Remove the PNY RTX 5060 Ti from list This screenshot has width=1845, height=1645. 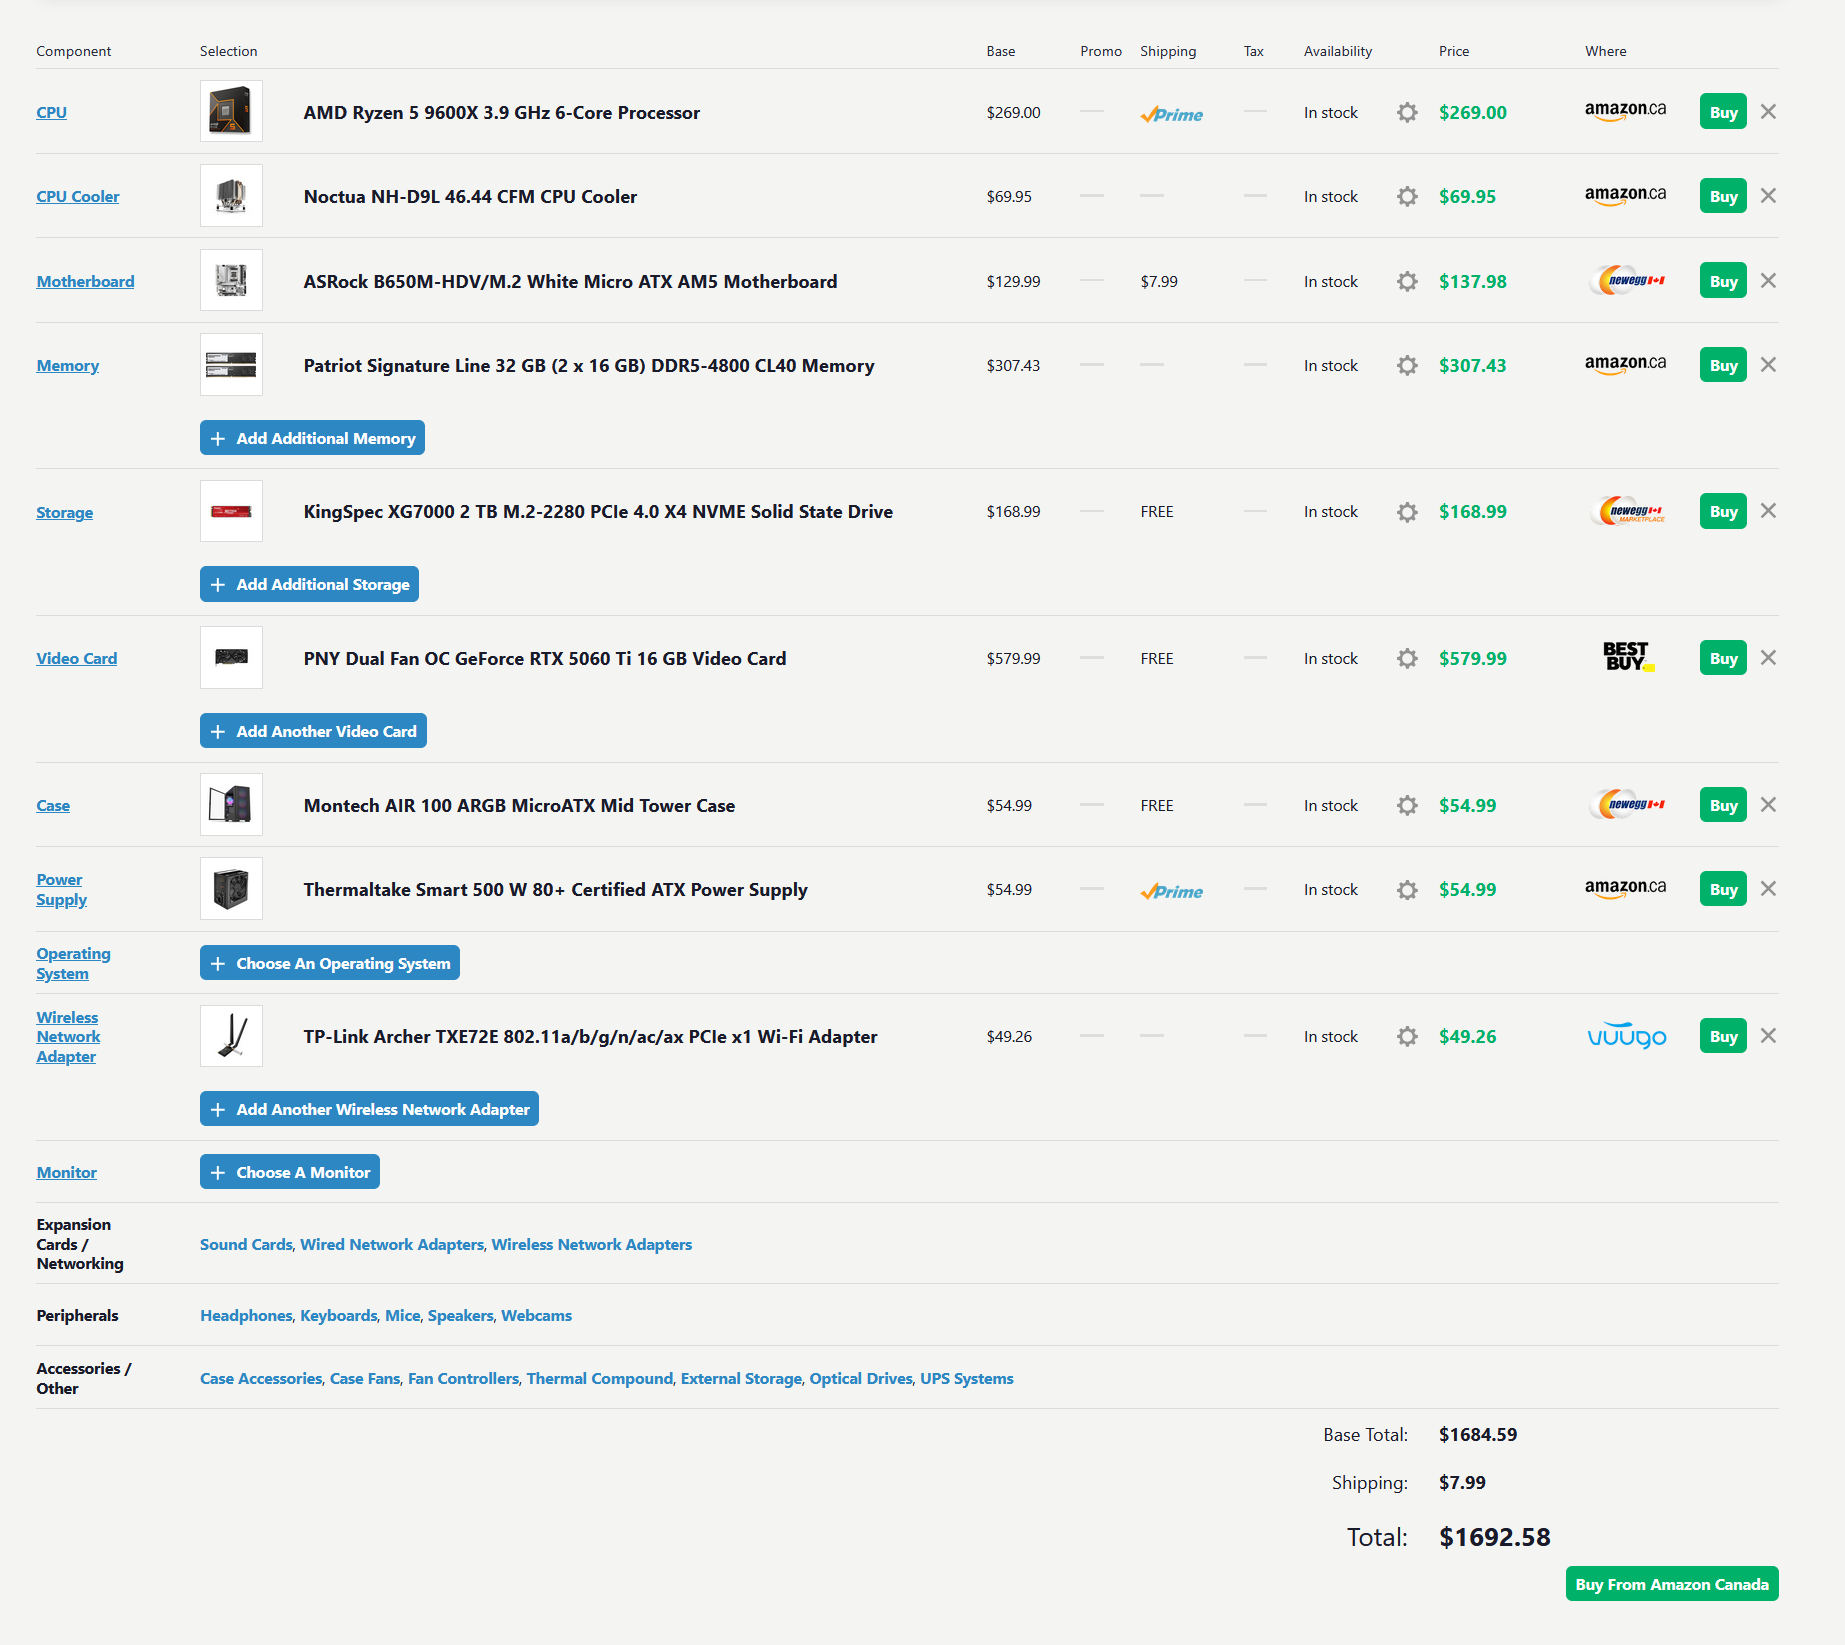(x=1768, y=658)
